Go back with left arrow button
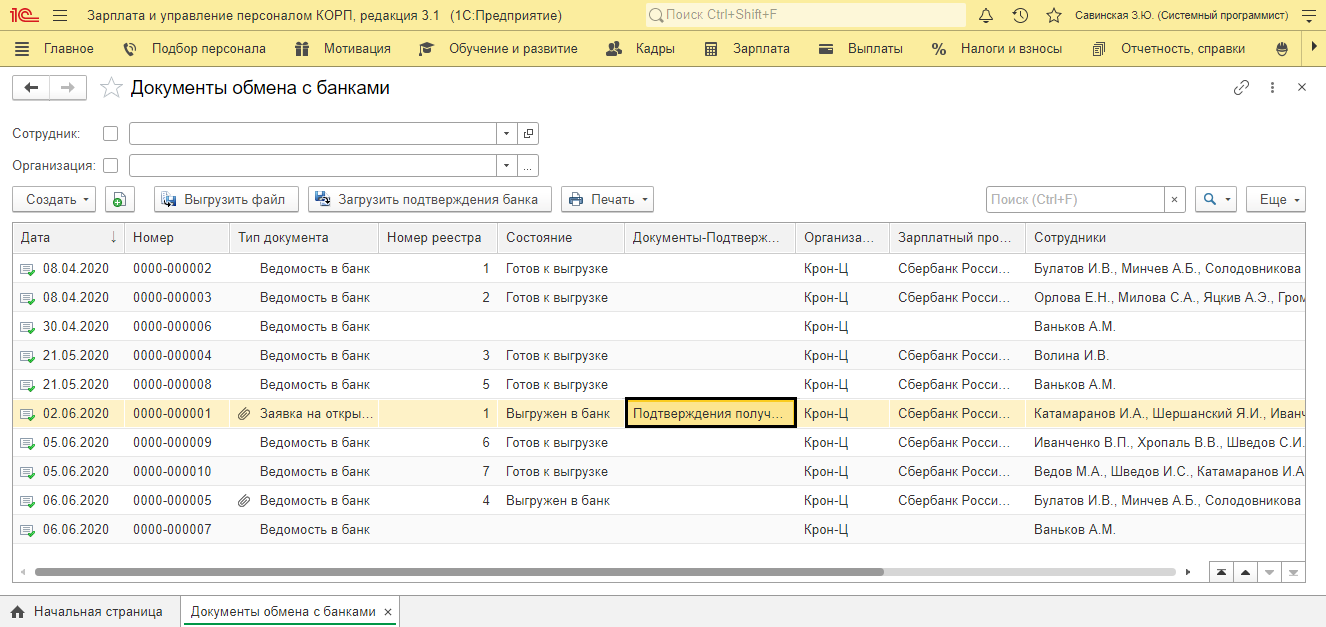 [31, 88]
